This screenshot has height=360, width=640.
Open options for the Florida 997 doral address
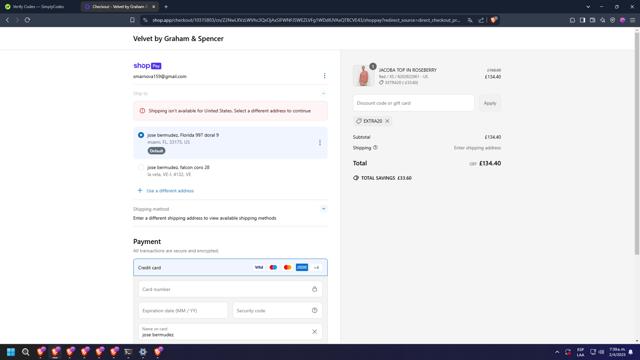click(x=320, y=142)
